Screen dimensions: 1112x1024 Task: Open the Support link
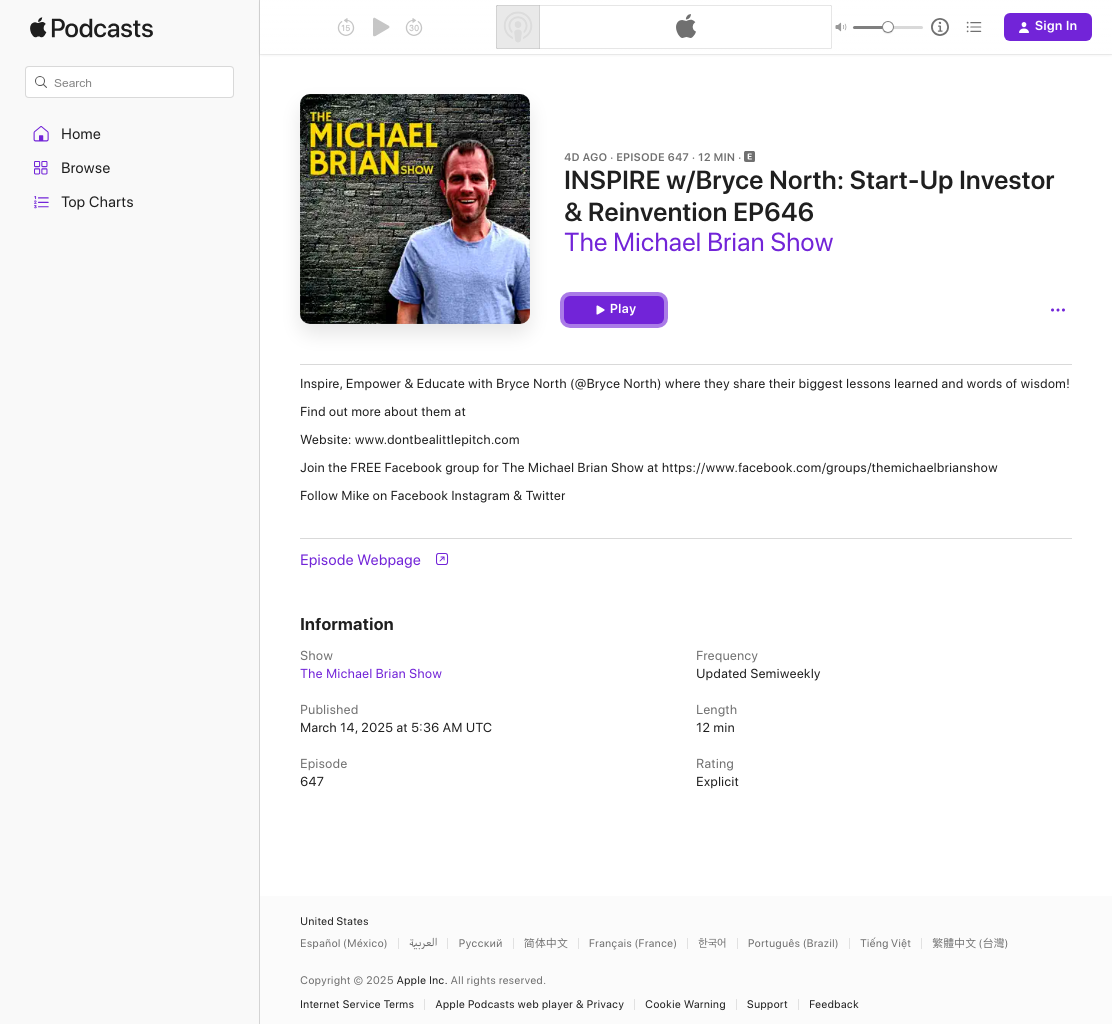[767, 1004]
